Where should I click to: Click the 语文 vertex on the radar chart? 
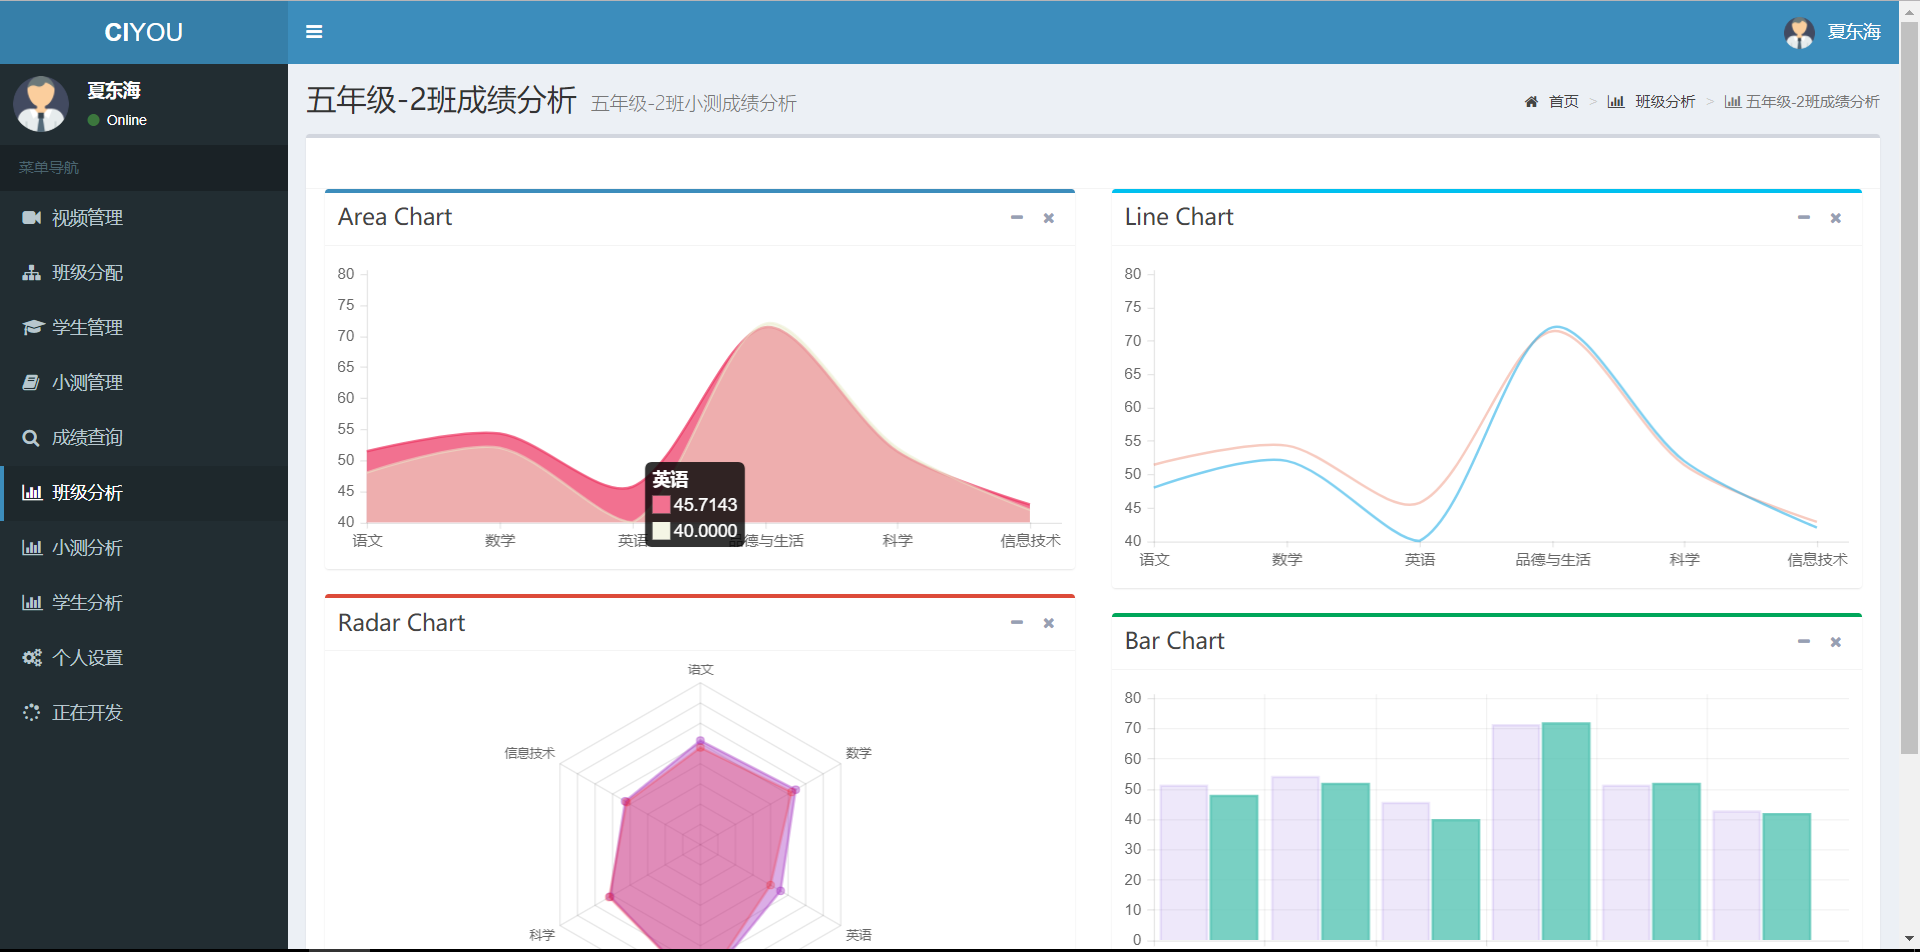(700, 742)
